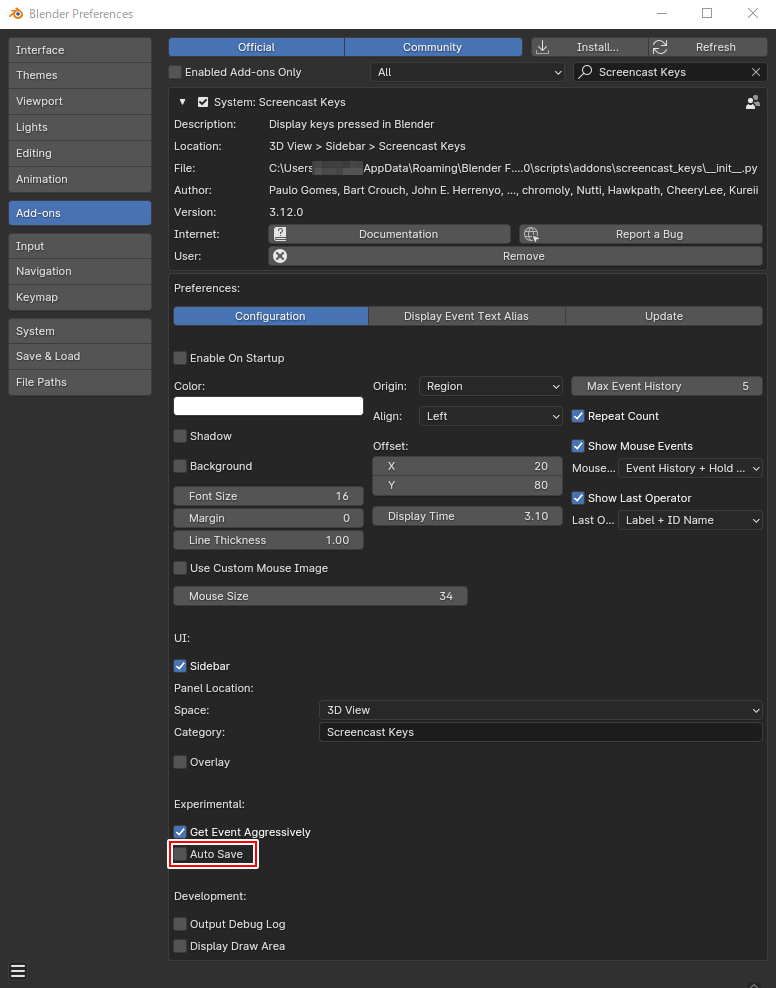Switch to Display Event Text Alias tab
776x988 pixels.
[466, 316]
